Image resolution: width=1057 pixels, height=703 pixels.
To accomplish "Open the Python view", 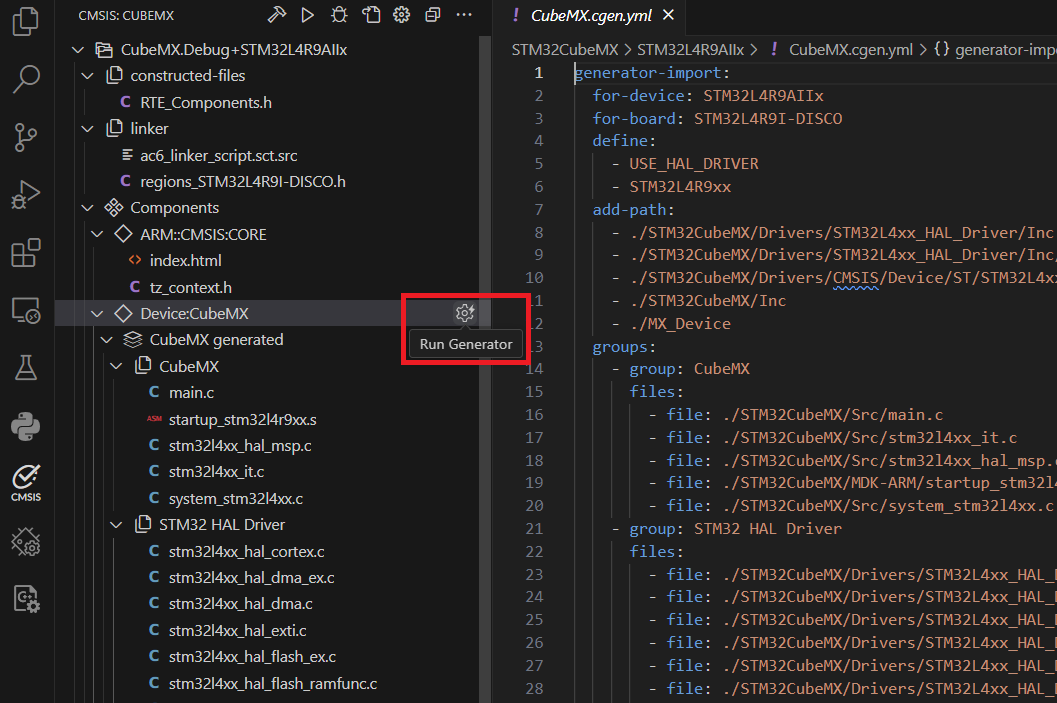I will click(26, 426).
